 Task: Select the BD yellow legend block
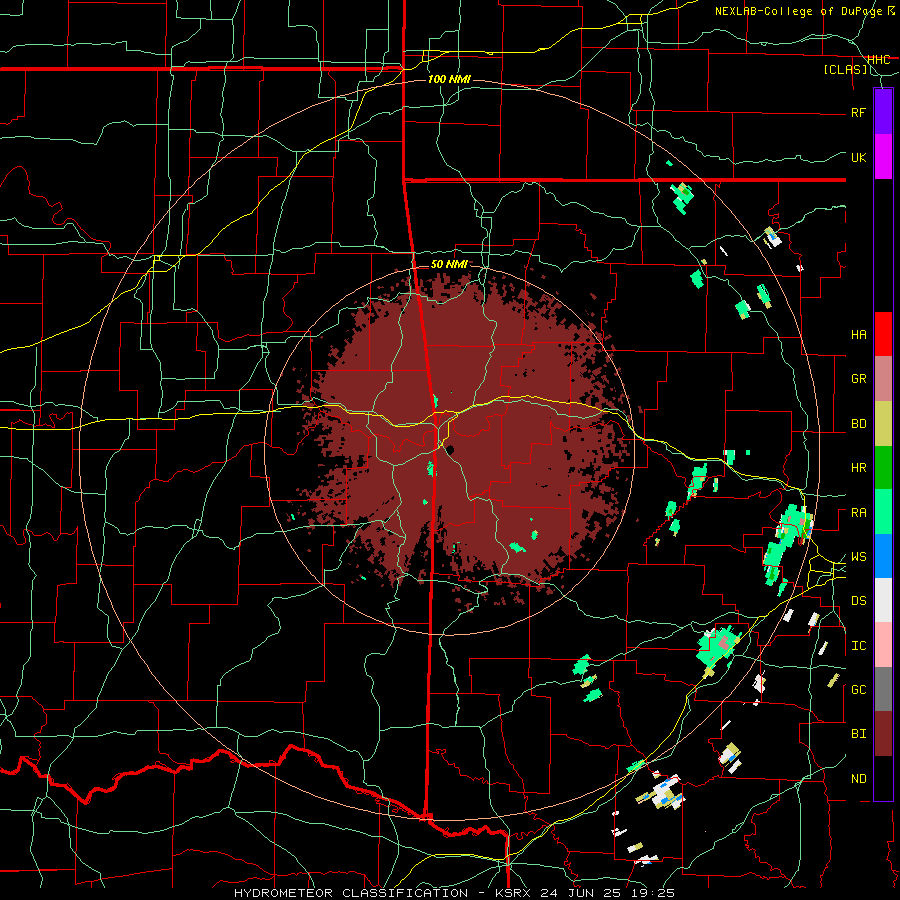pyautogui.click(x=883, y=424)
